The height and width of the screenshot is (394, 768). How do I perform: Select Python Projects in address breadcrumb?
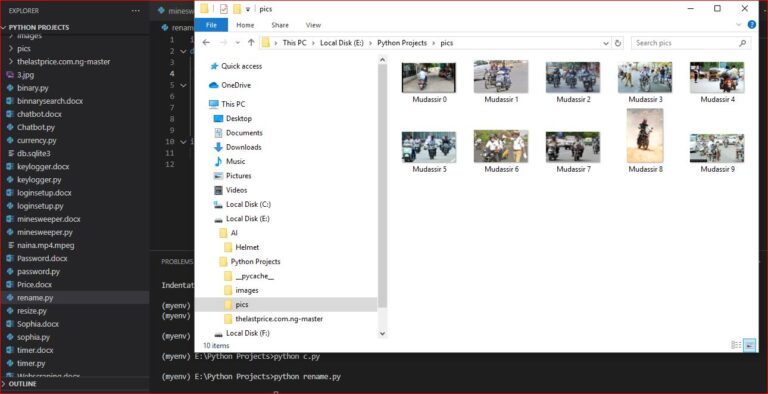[402, 43]
